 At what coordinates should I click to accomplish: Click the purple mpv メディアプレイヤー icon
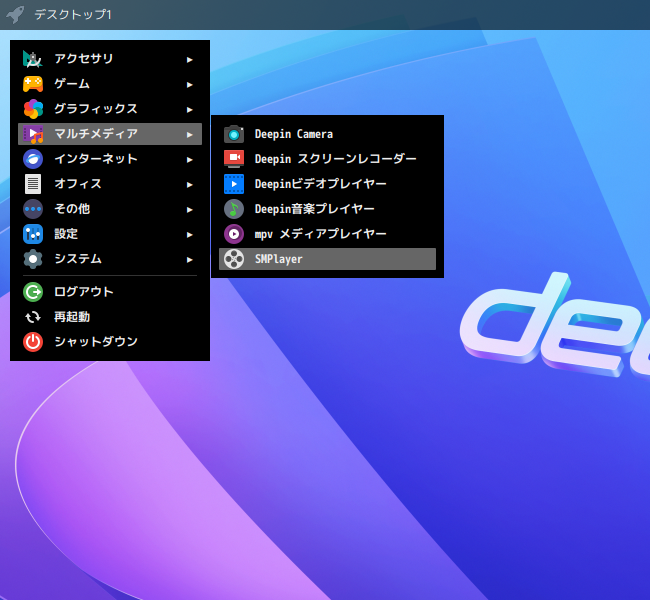point(234,234)
